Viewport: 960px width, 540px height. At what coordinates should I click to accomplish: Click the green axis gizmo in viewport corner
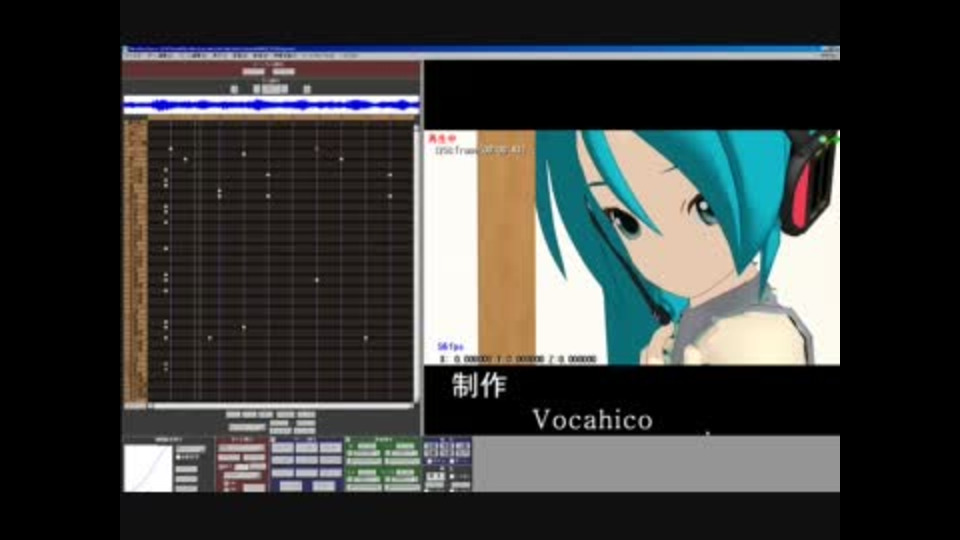pos(828,140)
